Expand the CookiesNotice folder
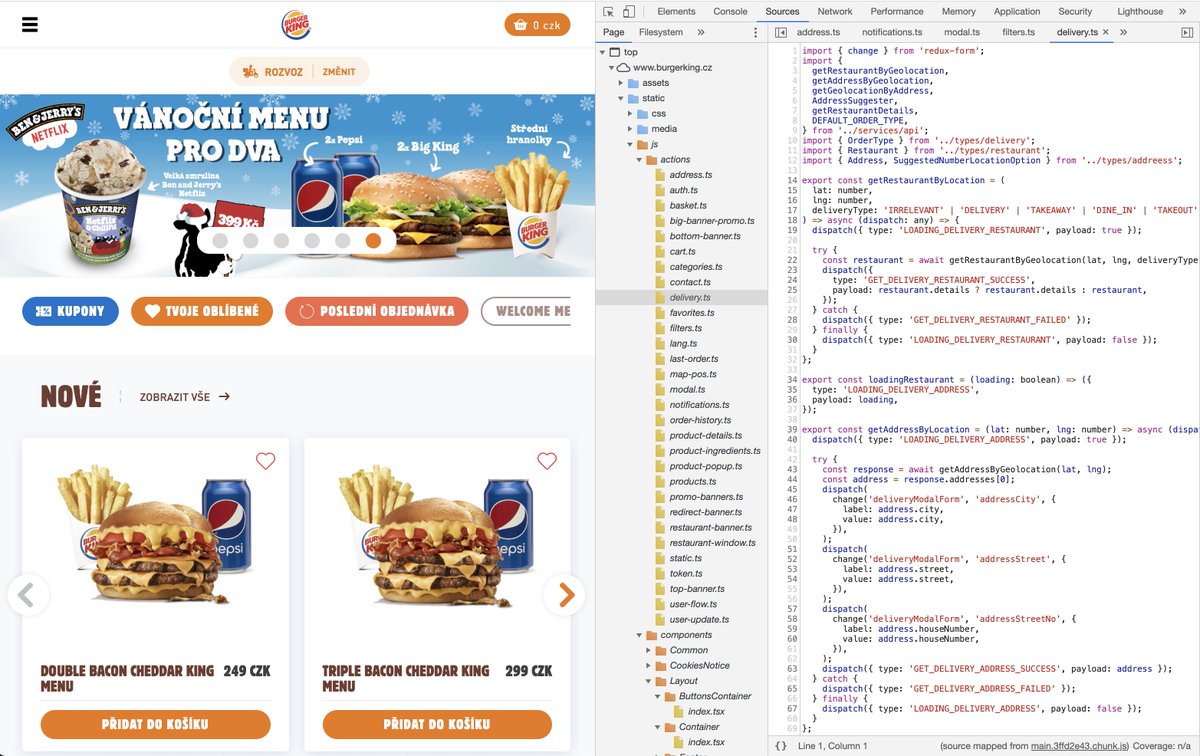 [648, 665]
